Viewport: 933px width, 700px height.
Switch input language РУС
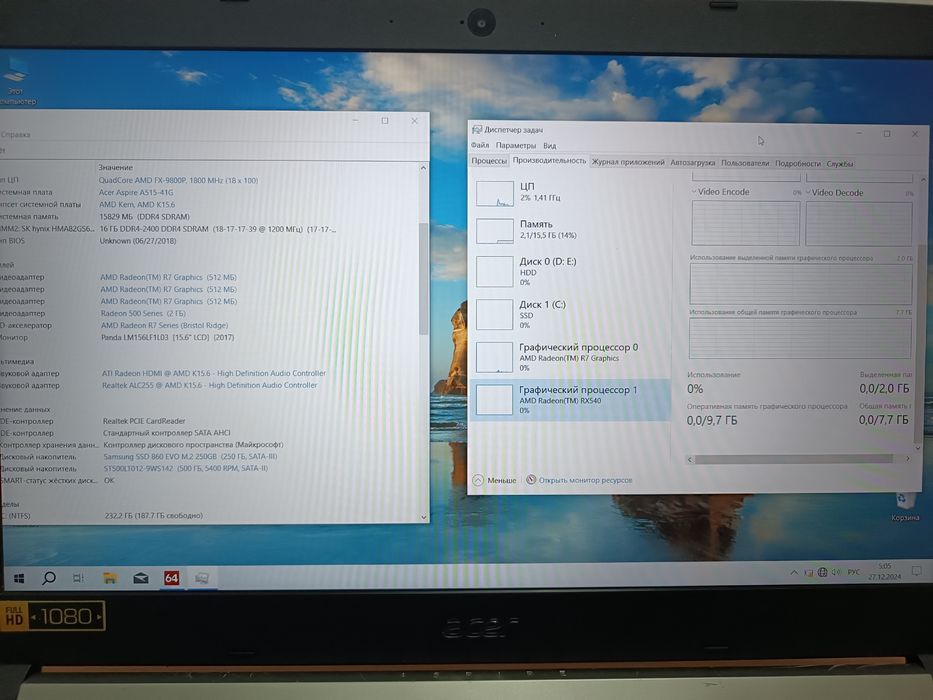point(853,572)
